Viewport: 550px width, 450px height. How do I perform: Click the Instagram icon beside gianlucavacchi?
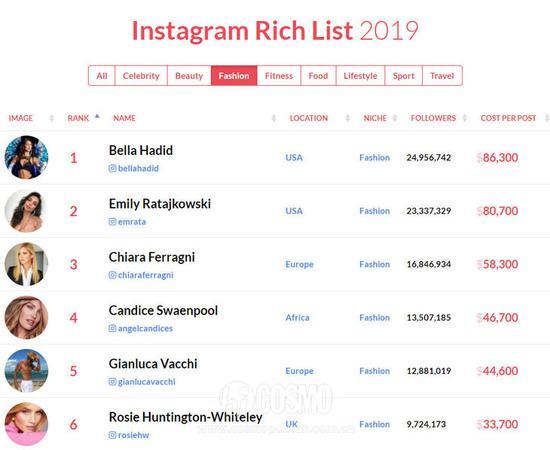(x=112, y=382)
